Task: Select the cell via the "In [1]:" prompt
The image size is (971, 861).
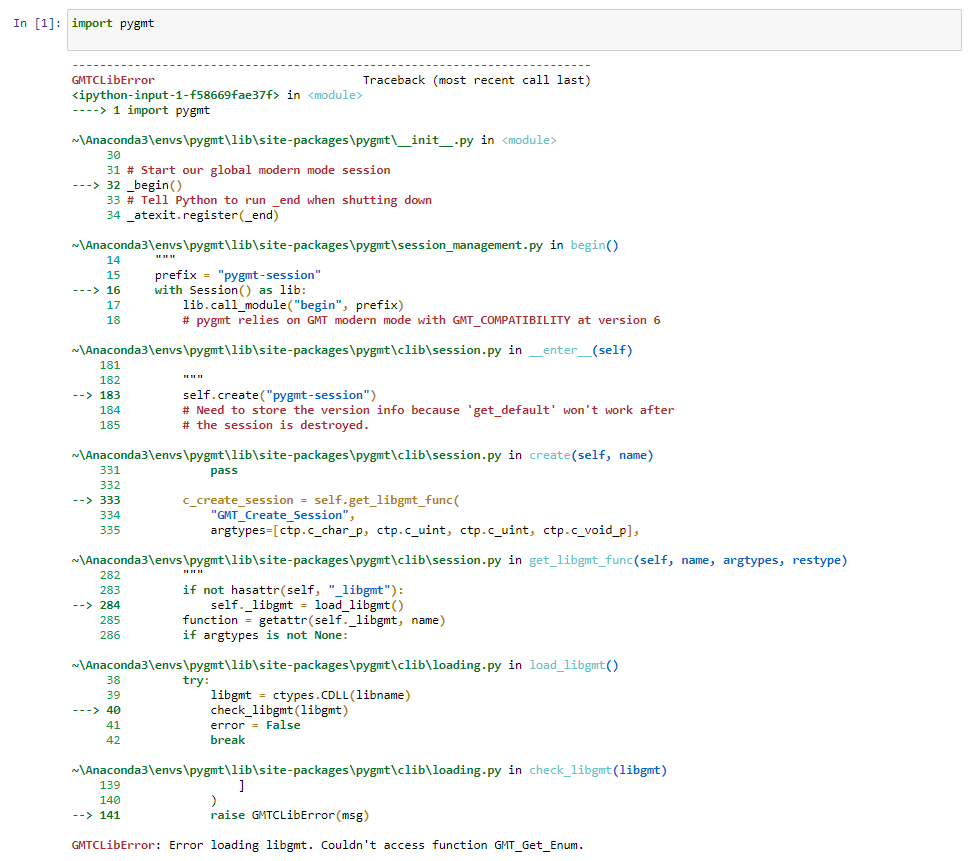Action: [x=37, y=23]
